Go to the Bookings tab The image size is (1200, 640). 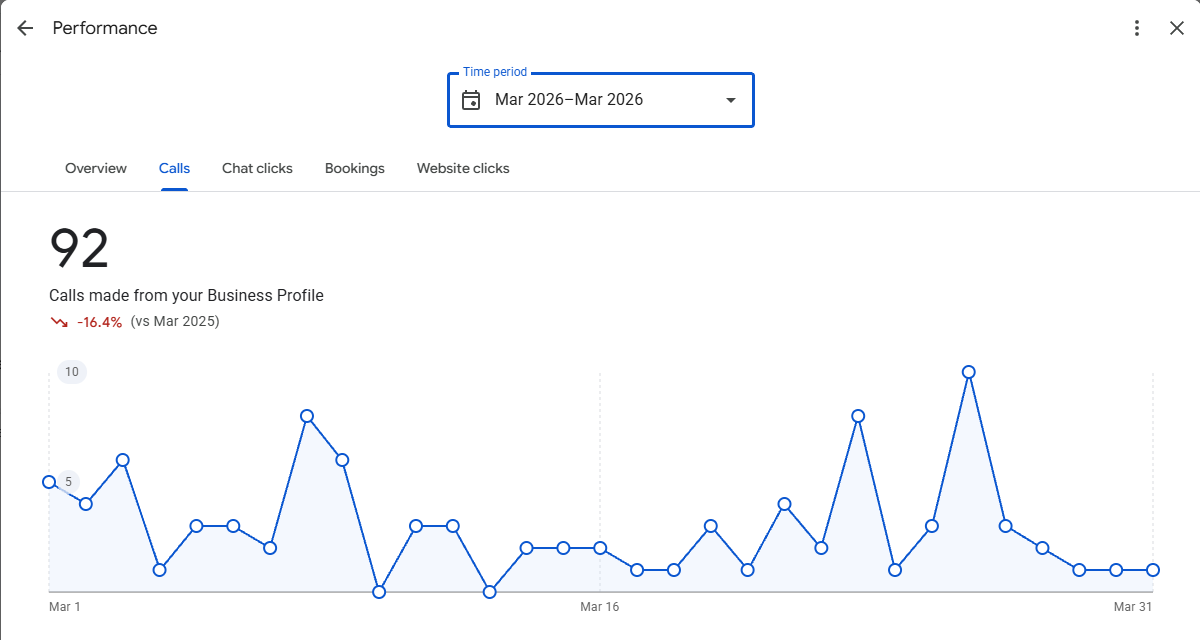click(355, 168)
